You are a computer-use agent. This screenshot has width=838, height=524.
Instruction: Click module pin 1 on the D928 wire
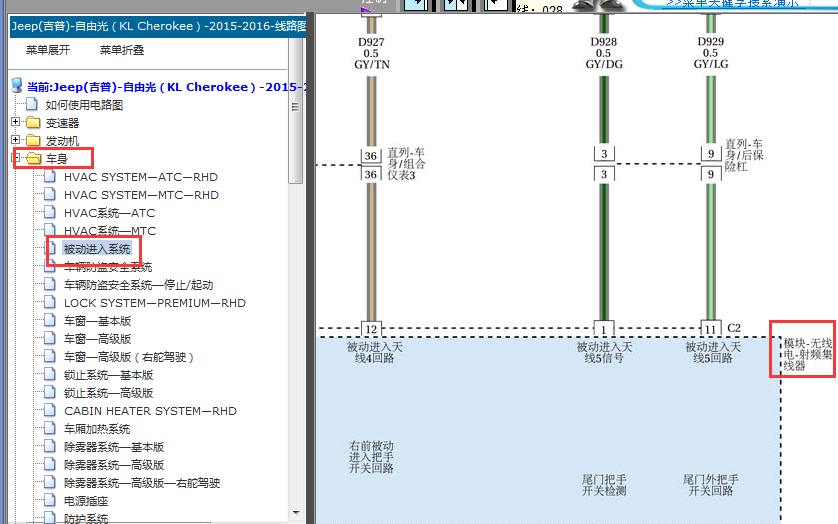(604, 329)
